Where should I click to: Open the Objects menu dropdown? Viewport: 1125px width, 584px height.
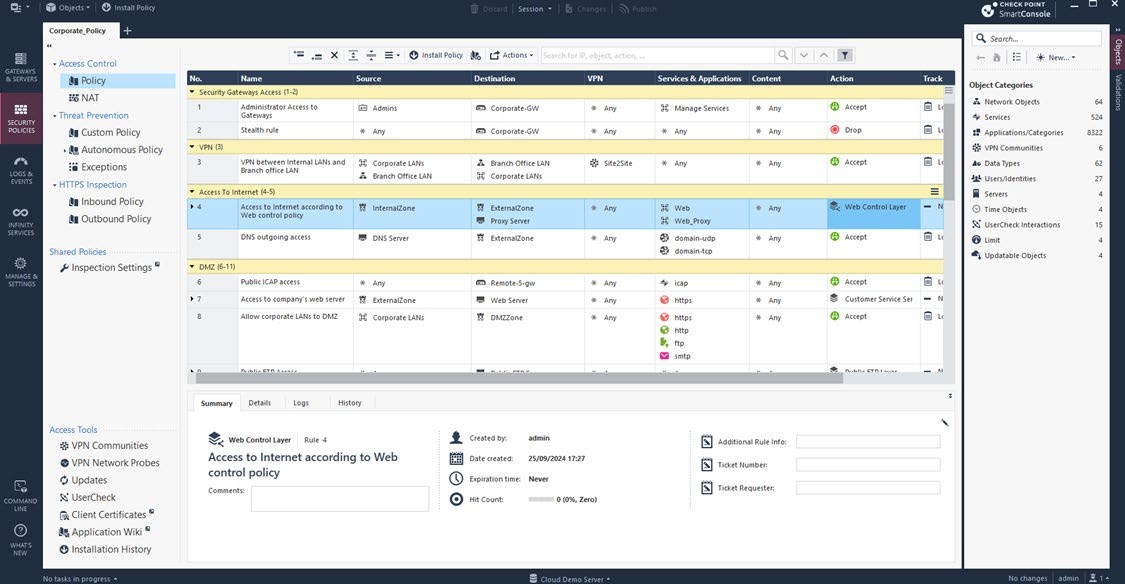pos(68,8)
